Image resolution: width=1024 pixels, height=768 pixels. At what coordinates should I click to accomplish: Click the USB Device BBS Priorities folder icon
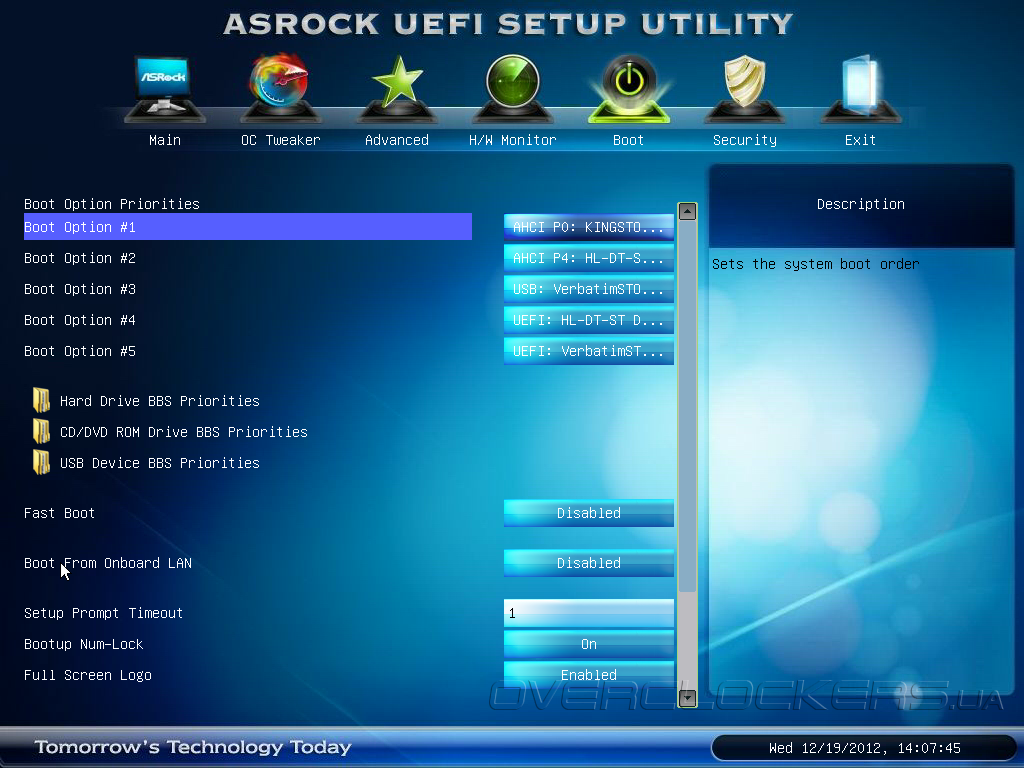click(41, 462)
